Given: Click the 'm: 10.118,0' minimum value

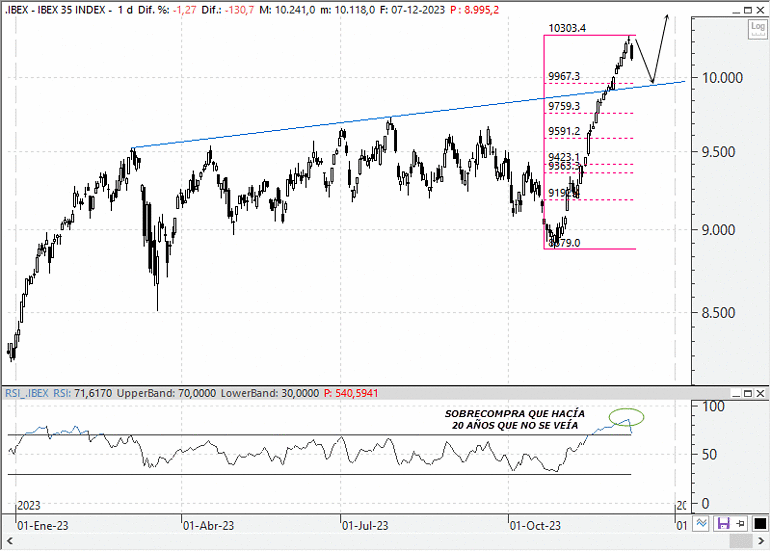Looking at the screenshot, I should 348,10.
